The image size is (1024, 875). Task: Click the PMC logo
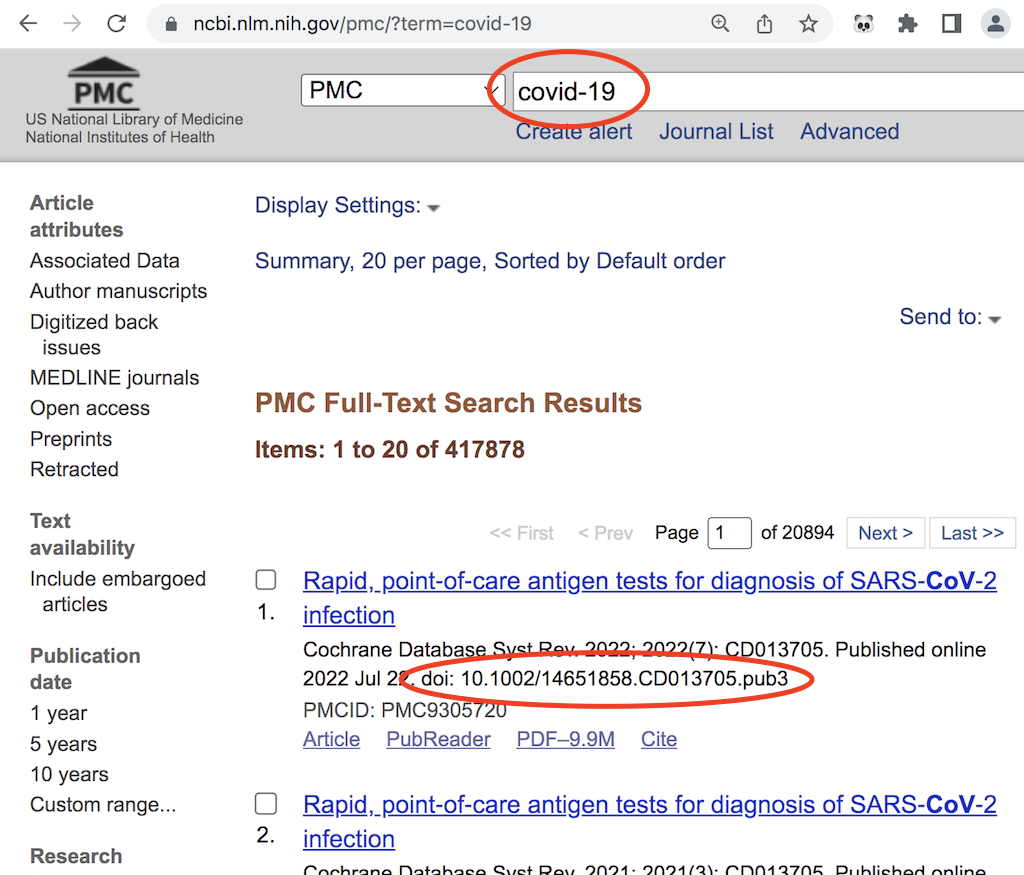[104, 86]
